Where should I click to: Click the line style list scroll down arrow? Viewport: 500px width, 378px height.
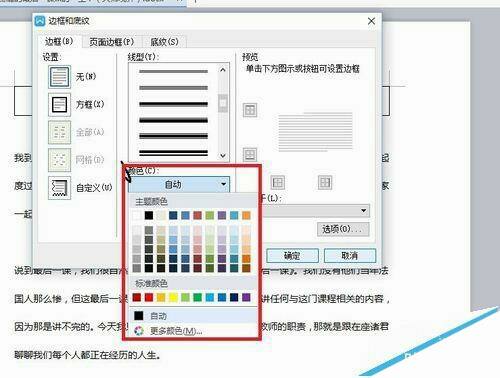223,155
